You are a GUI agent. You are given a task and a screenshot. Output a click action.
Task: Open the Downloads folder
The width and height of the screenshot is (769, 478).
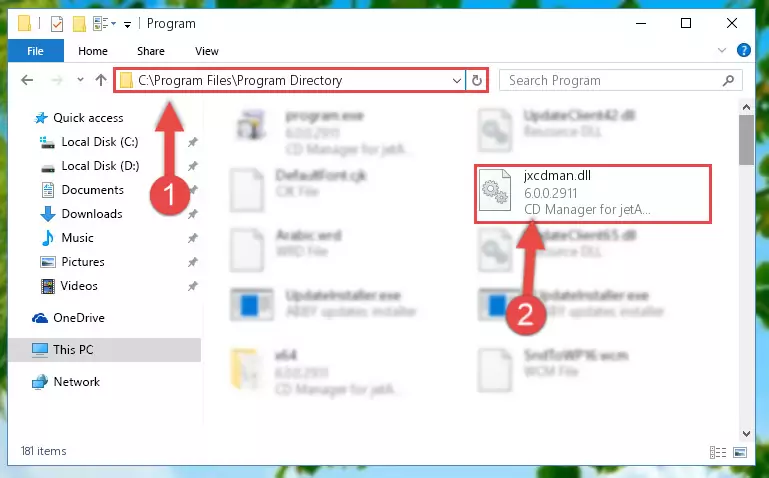tap(92, 214)
